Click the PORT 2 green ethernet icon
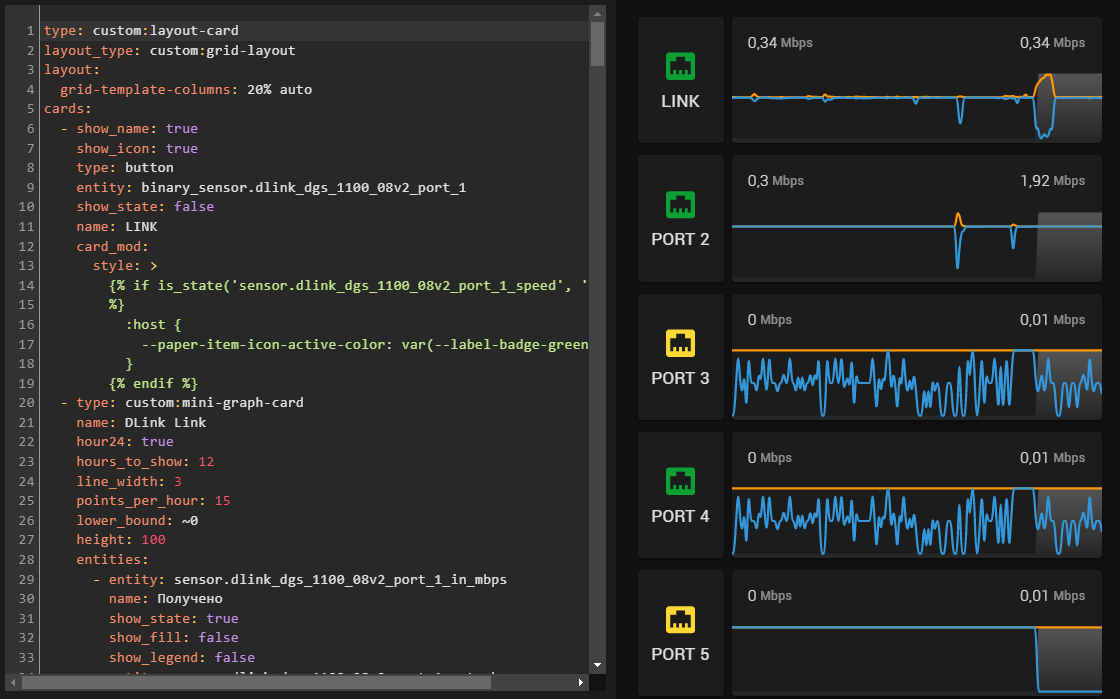 click(680, 206)
